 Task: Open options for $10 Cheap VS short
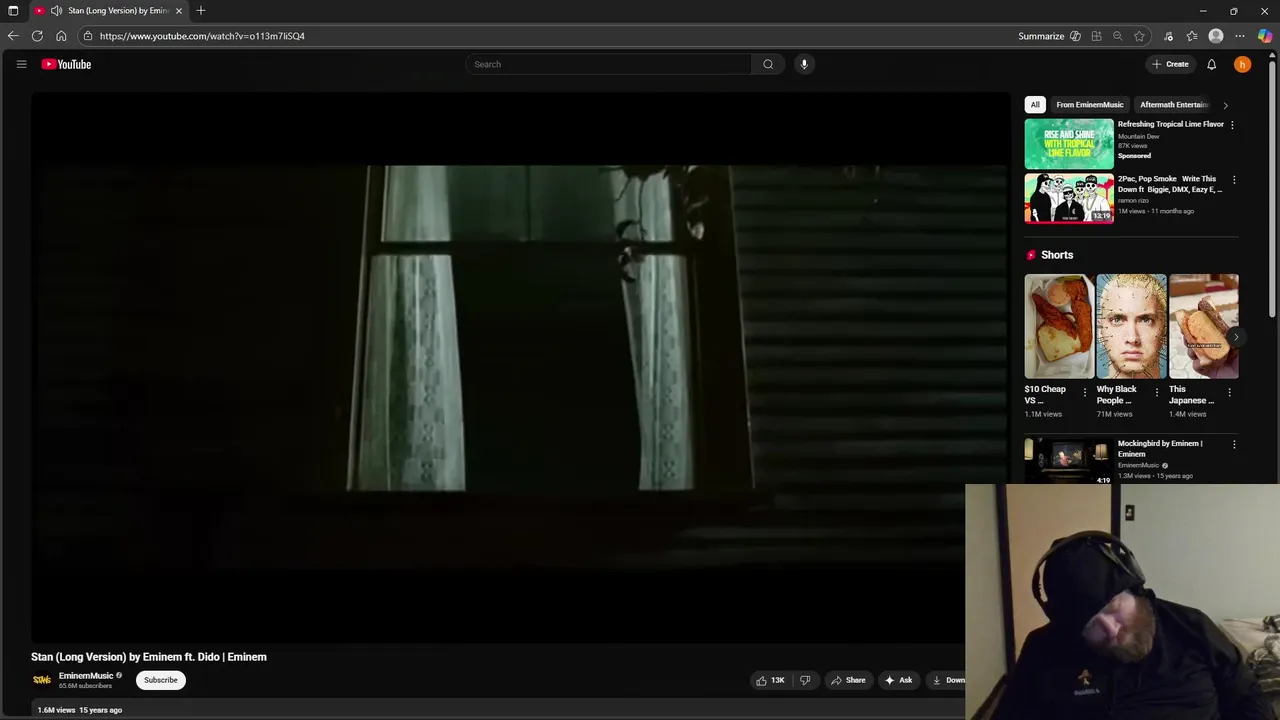pos(1084,392)
